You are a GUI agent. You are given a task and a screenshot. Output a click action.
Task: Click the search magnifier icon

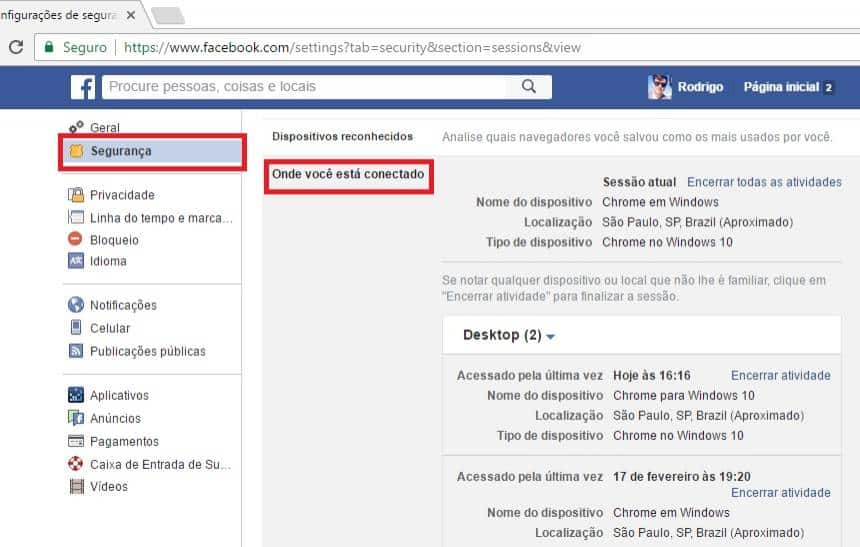[529, 86]
